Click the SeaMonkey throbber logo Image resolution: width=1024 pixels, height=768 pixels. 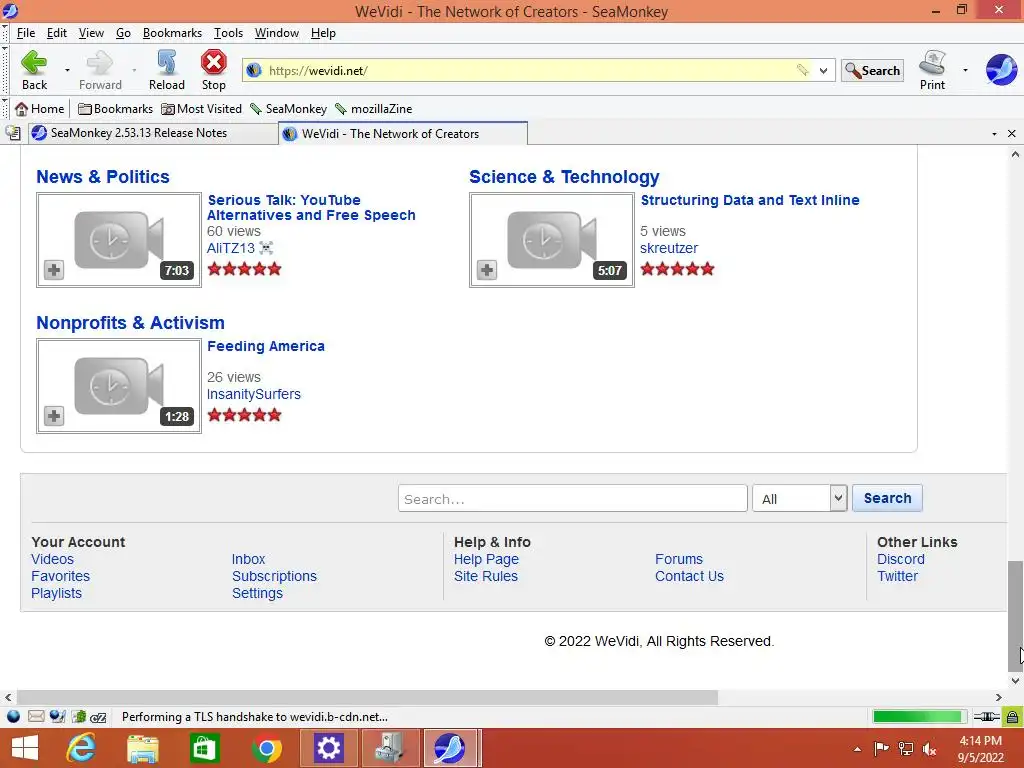(1001, 70)
